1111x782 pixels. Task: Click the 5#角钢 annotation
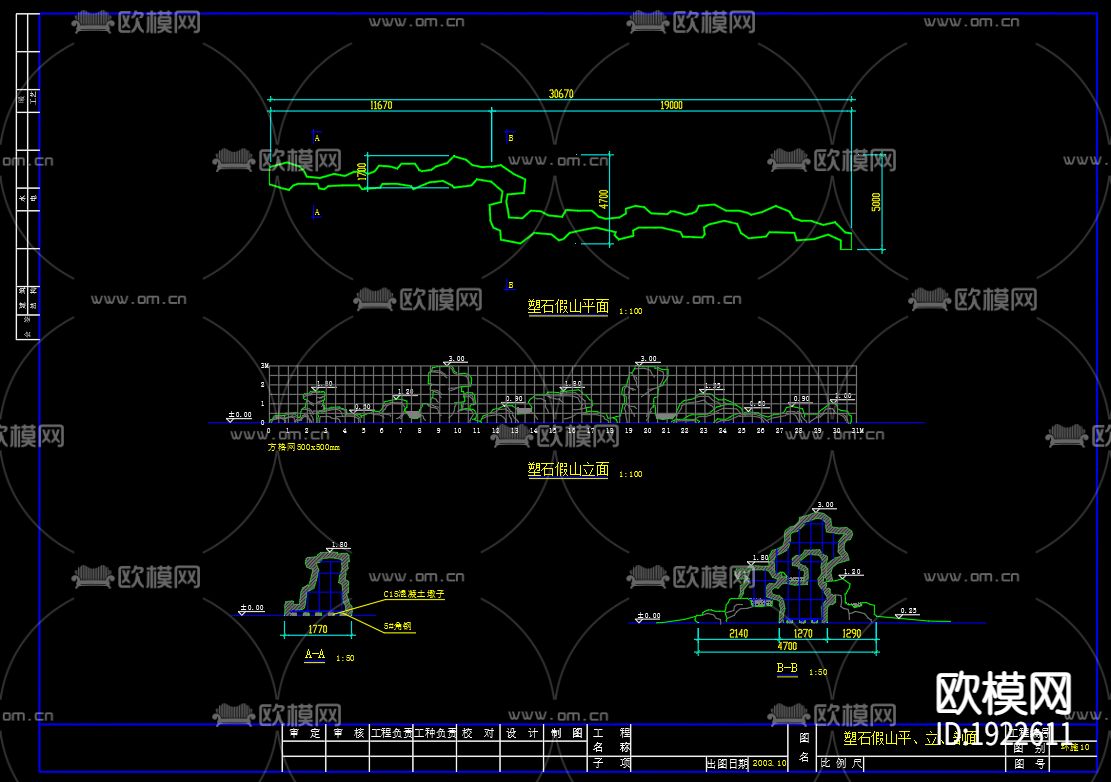click(x=397, y=627)
